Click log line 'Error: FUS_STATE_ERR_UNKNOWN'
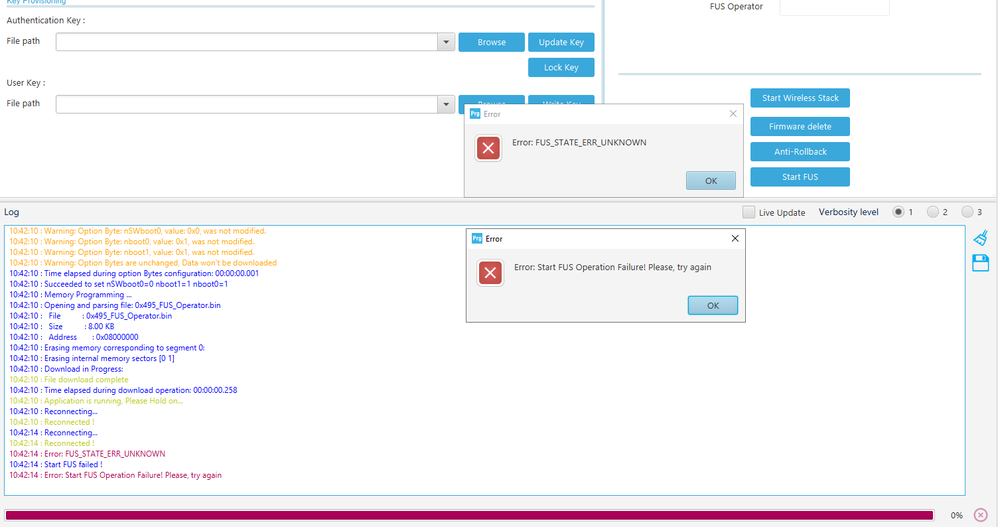Screen dimensions: 998x527 pos(87,454)
